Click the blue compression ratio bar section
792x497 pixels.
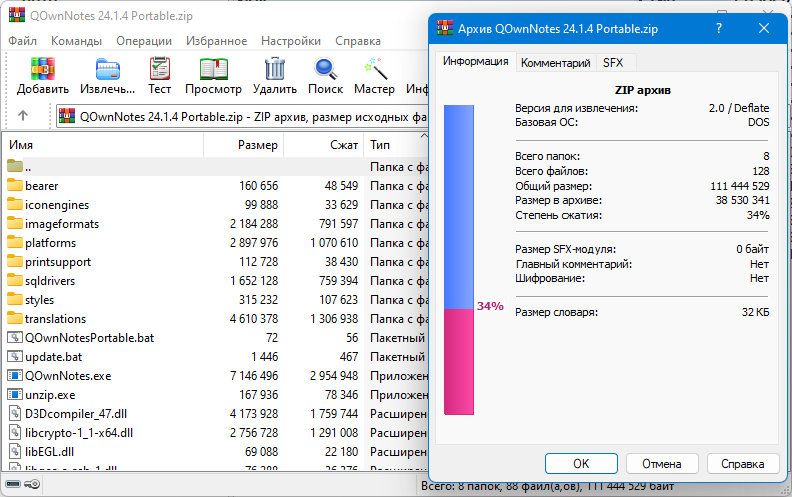pos(459,207)
